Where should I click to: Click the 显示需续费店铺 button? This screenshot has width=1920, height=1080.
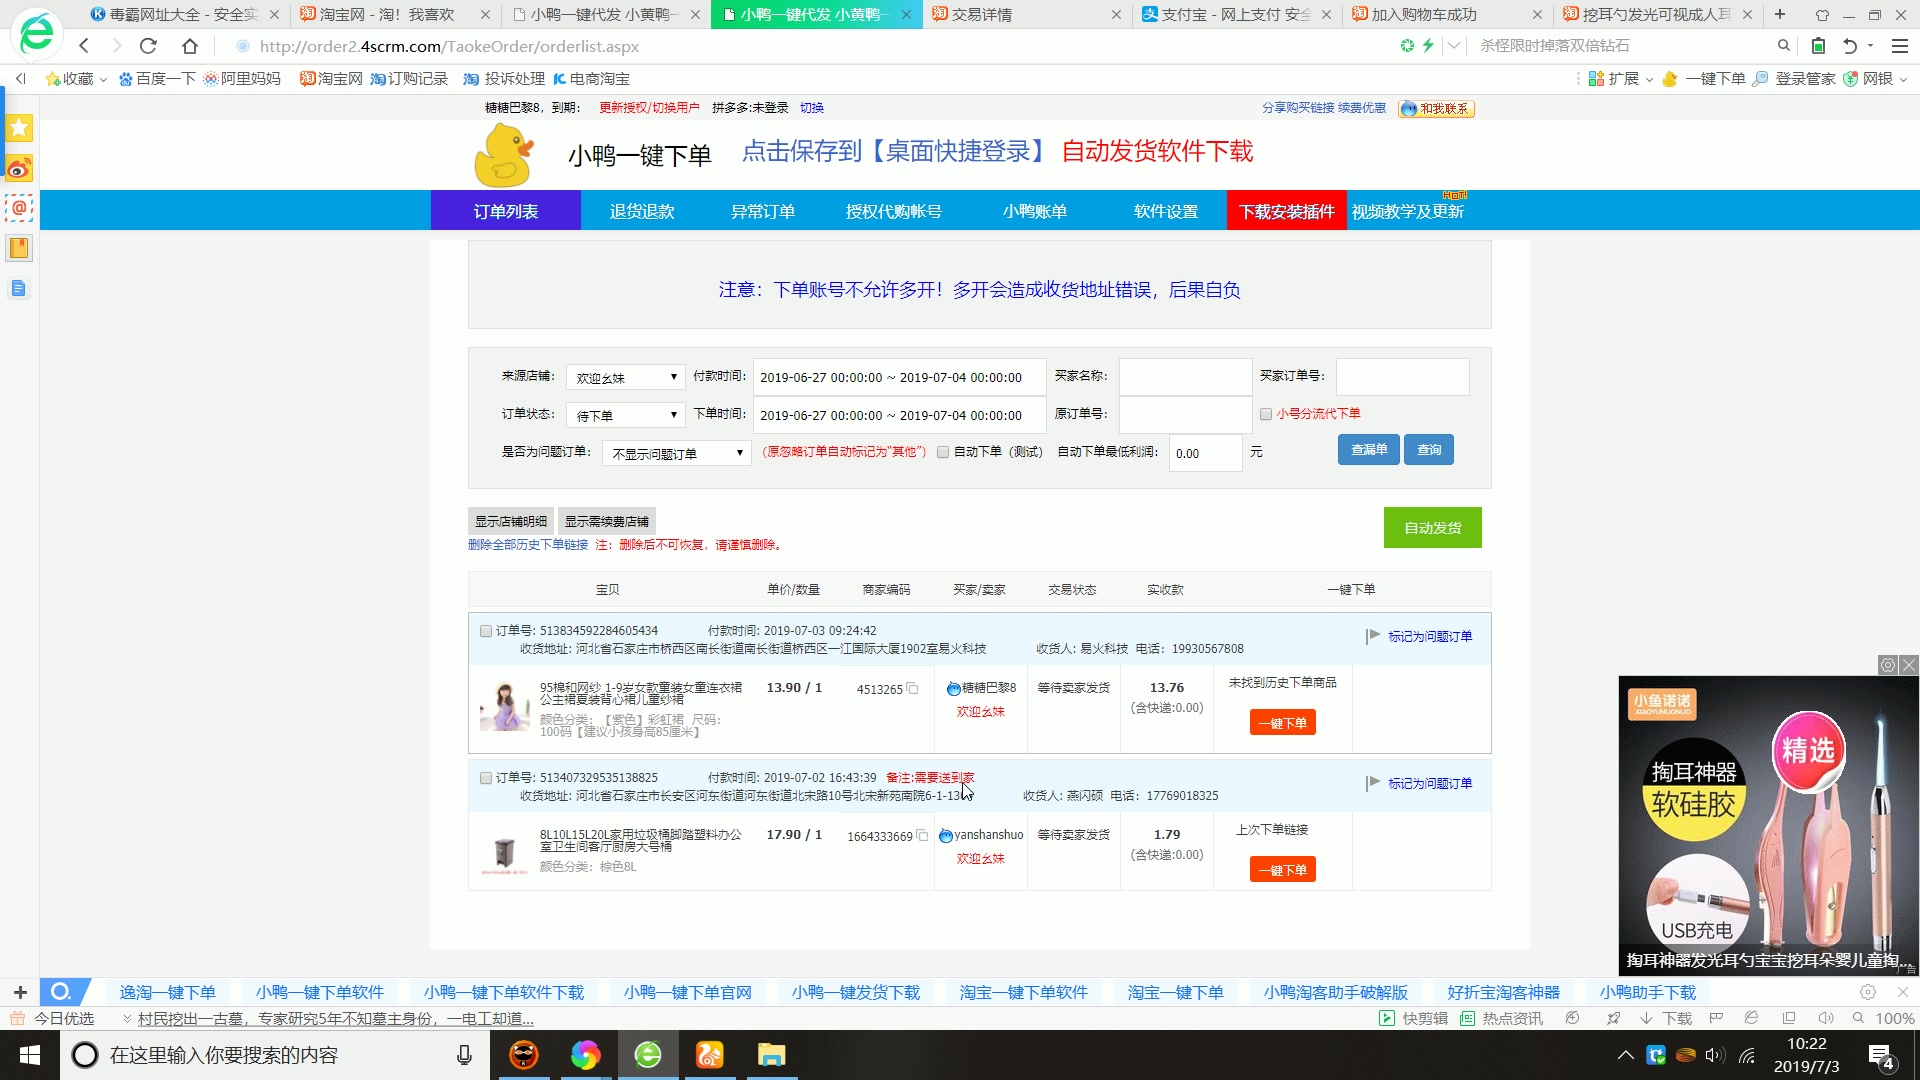[607, 521]
